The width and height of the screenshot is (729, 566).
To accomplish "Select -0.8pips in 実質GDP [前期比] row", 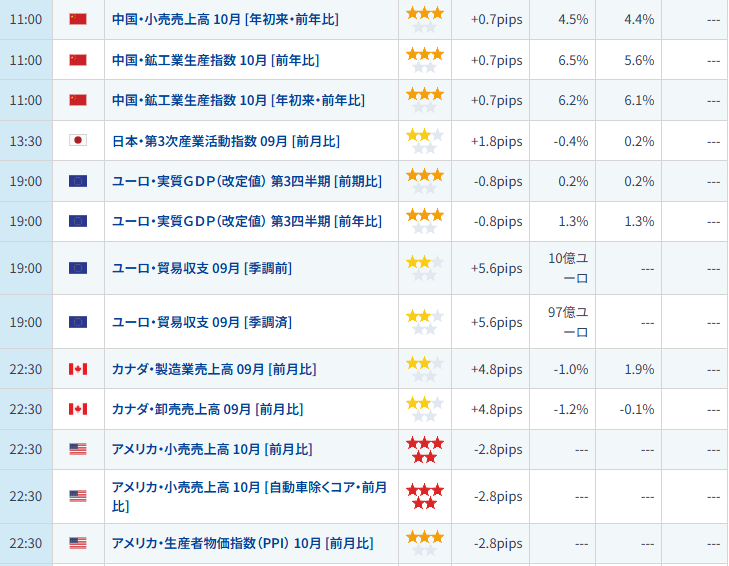I will coord(498,181).
